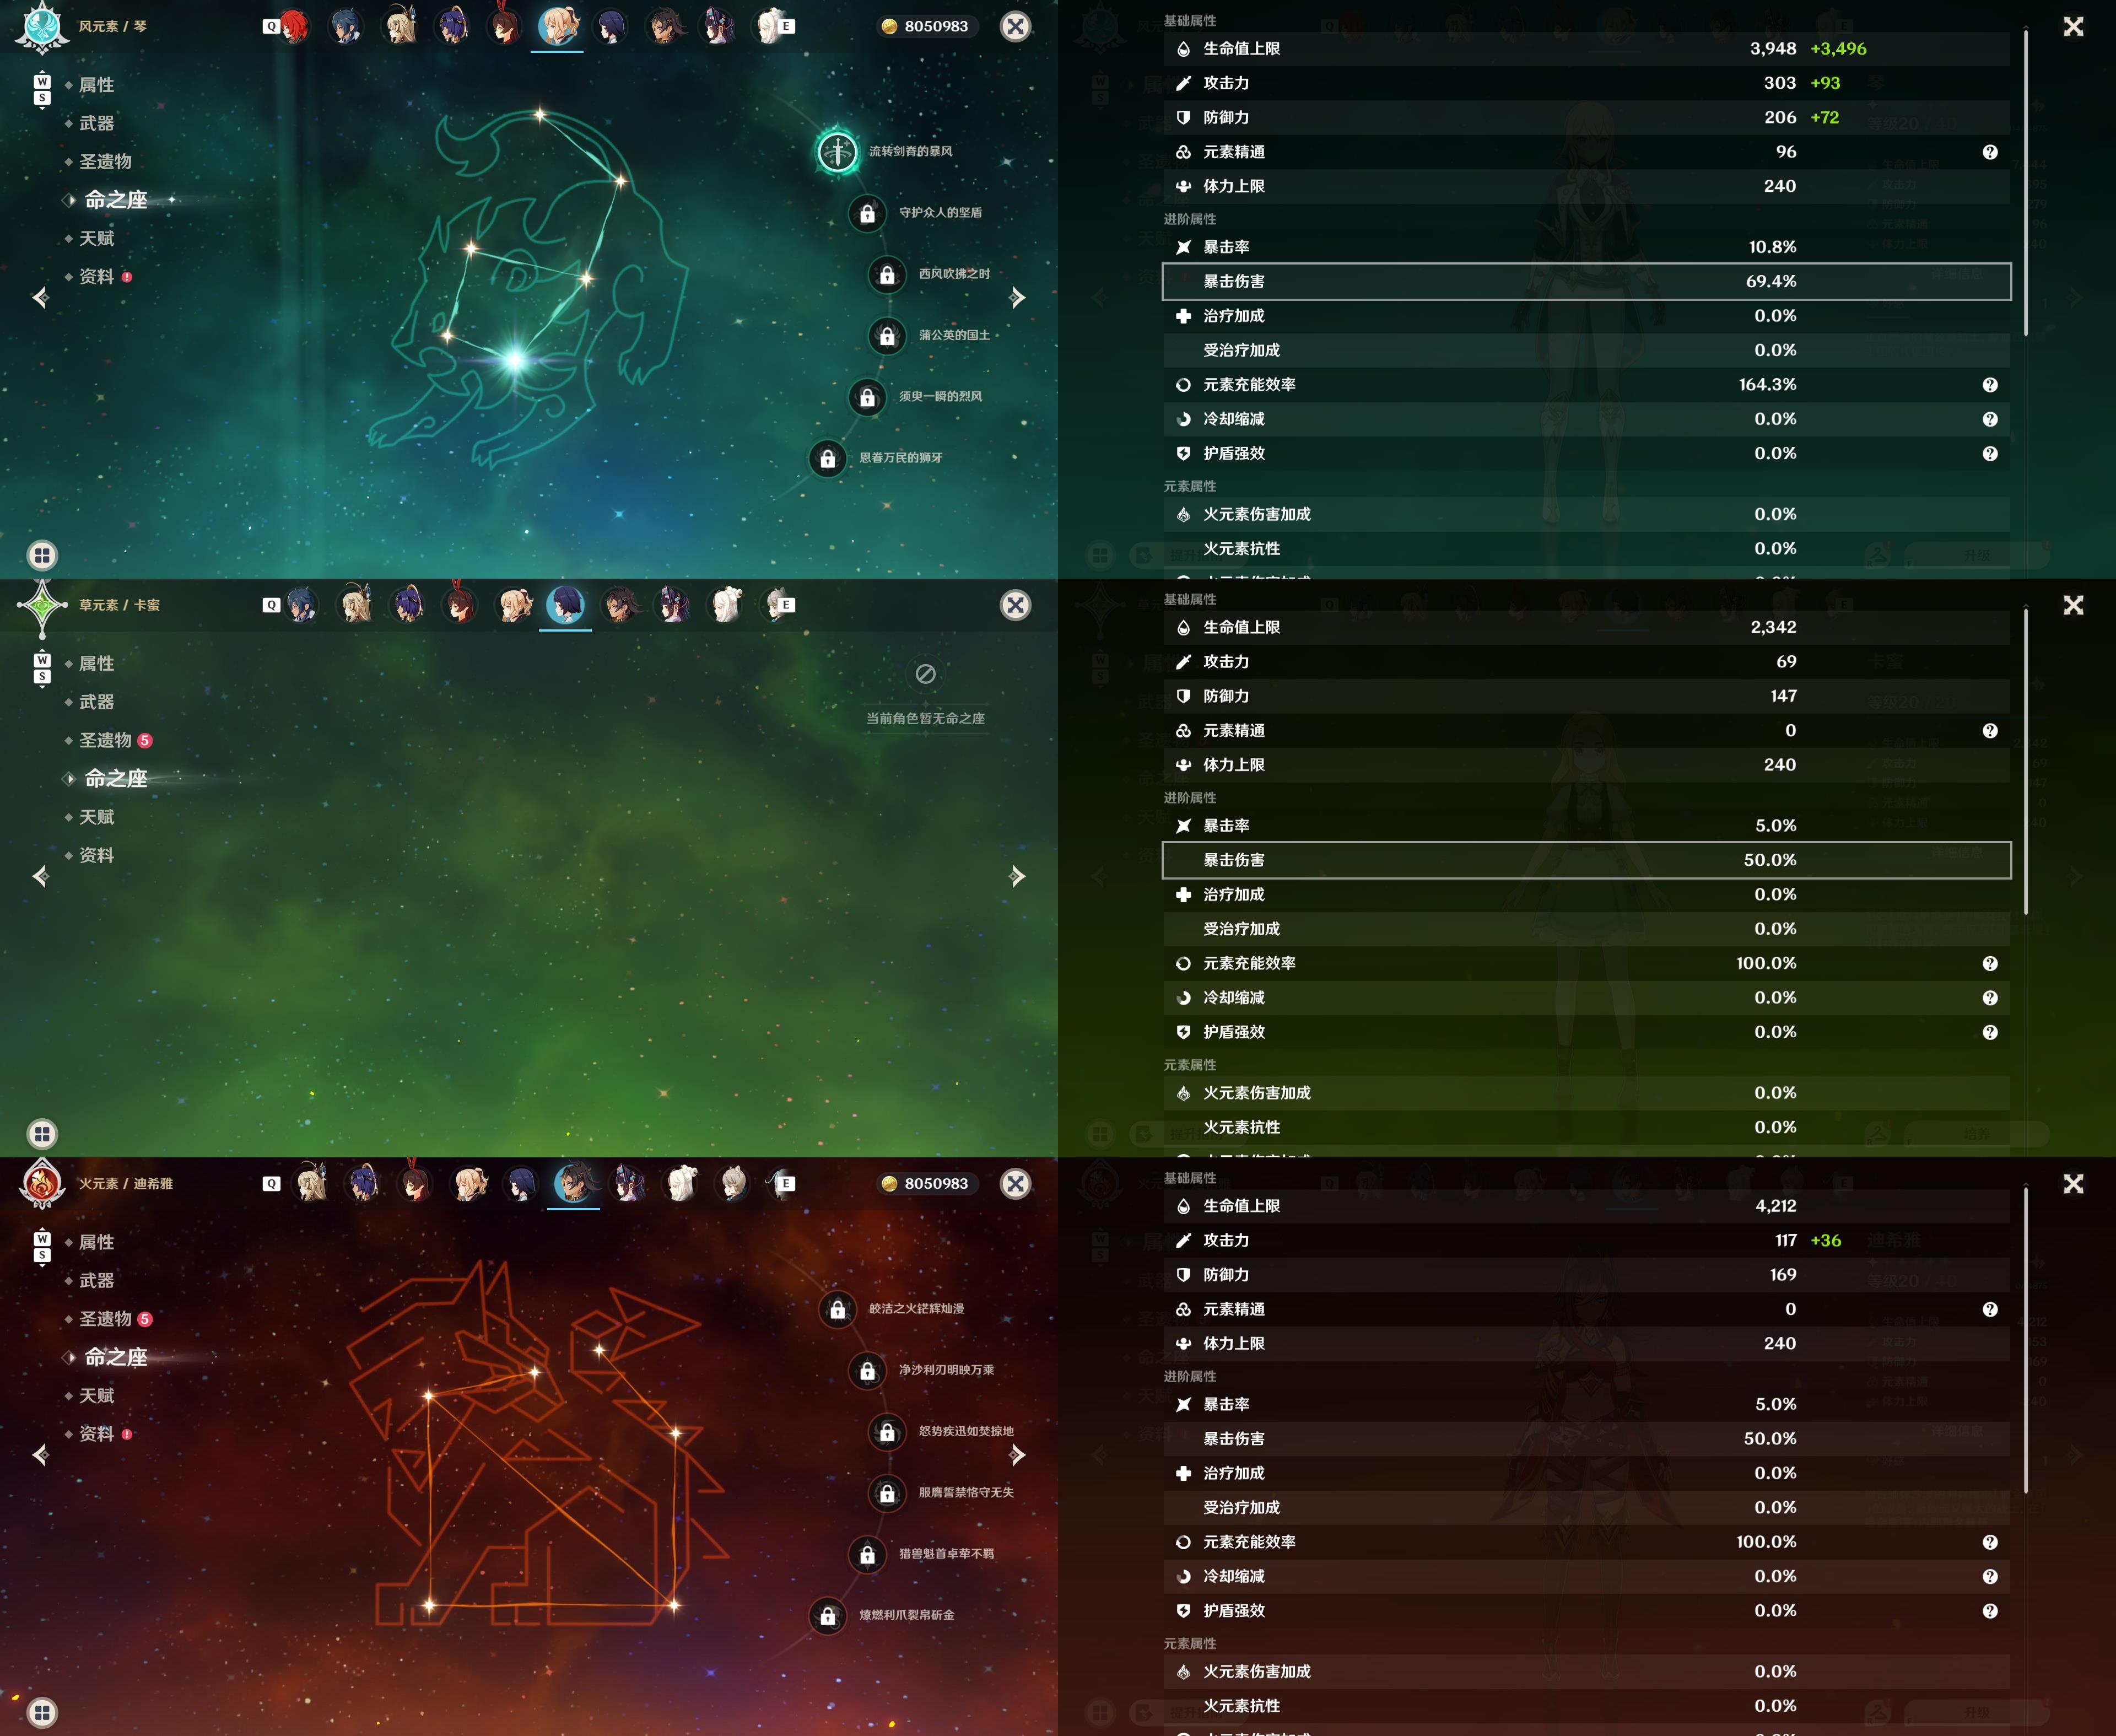This screenshot has width=2116, height=1736.
Task: Click the 攻击力 117 +36 stat row
Action: [x=1586, y=1240]
